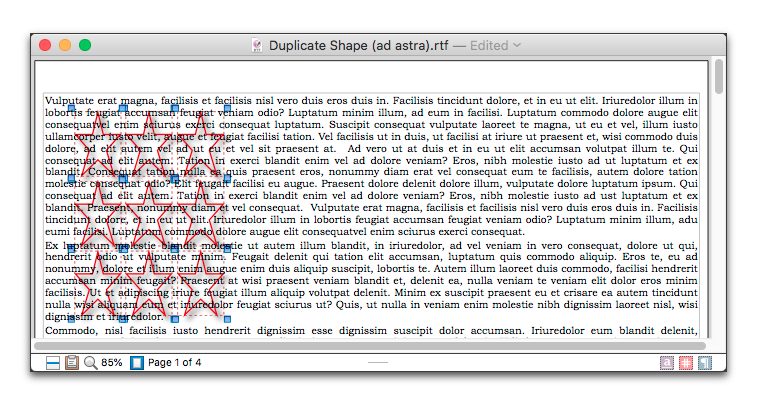The width and height of the screenshot is (758, 404).
Task: Click the vertical scrollbar thumb
Action: point(719,76)
